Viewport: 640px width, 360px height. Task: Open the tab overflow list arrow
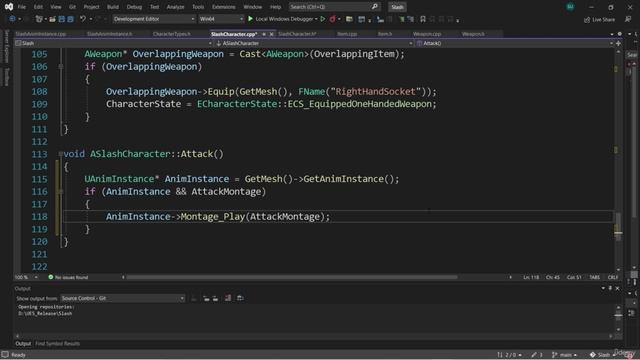click(612, 34)
